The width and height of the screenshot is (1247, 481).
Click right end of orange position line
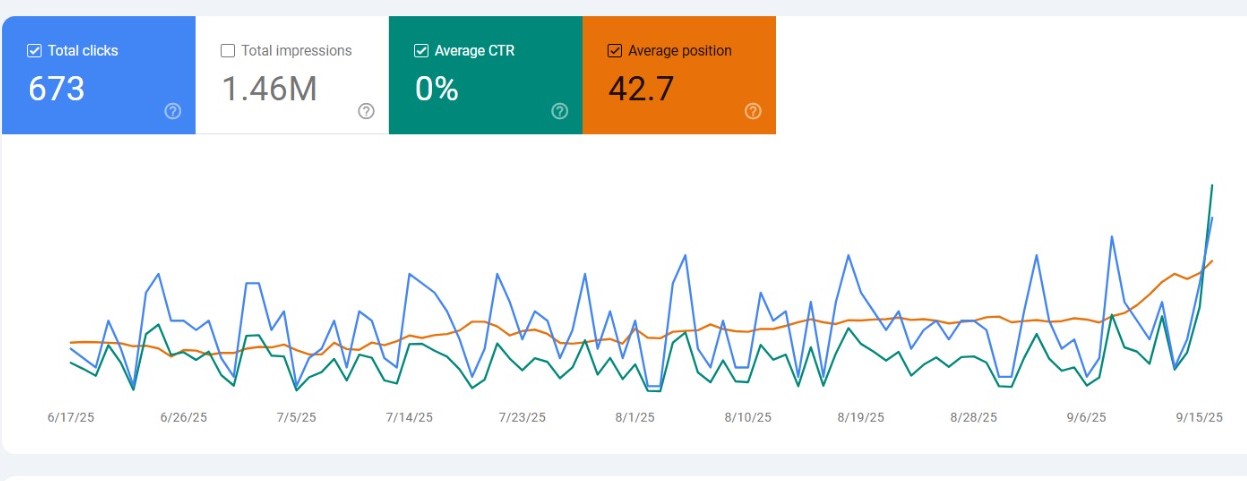coord(1212,261)
